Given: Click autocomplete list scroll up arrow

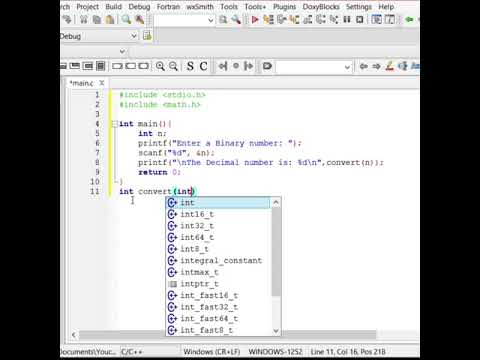Looking at the screenshot, I should [x=276, y=202].
